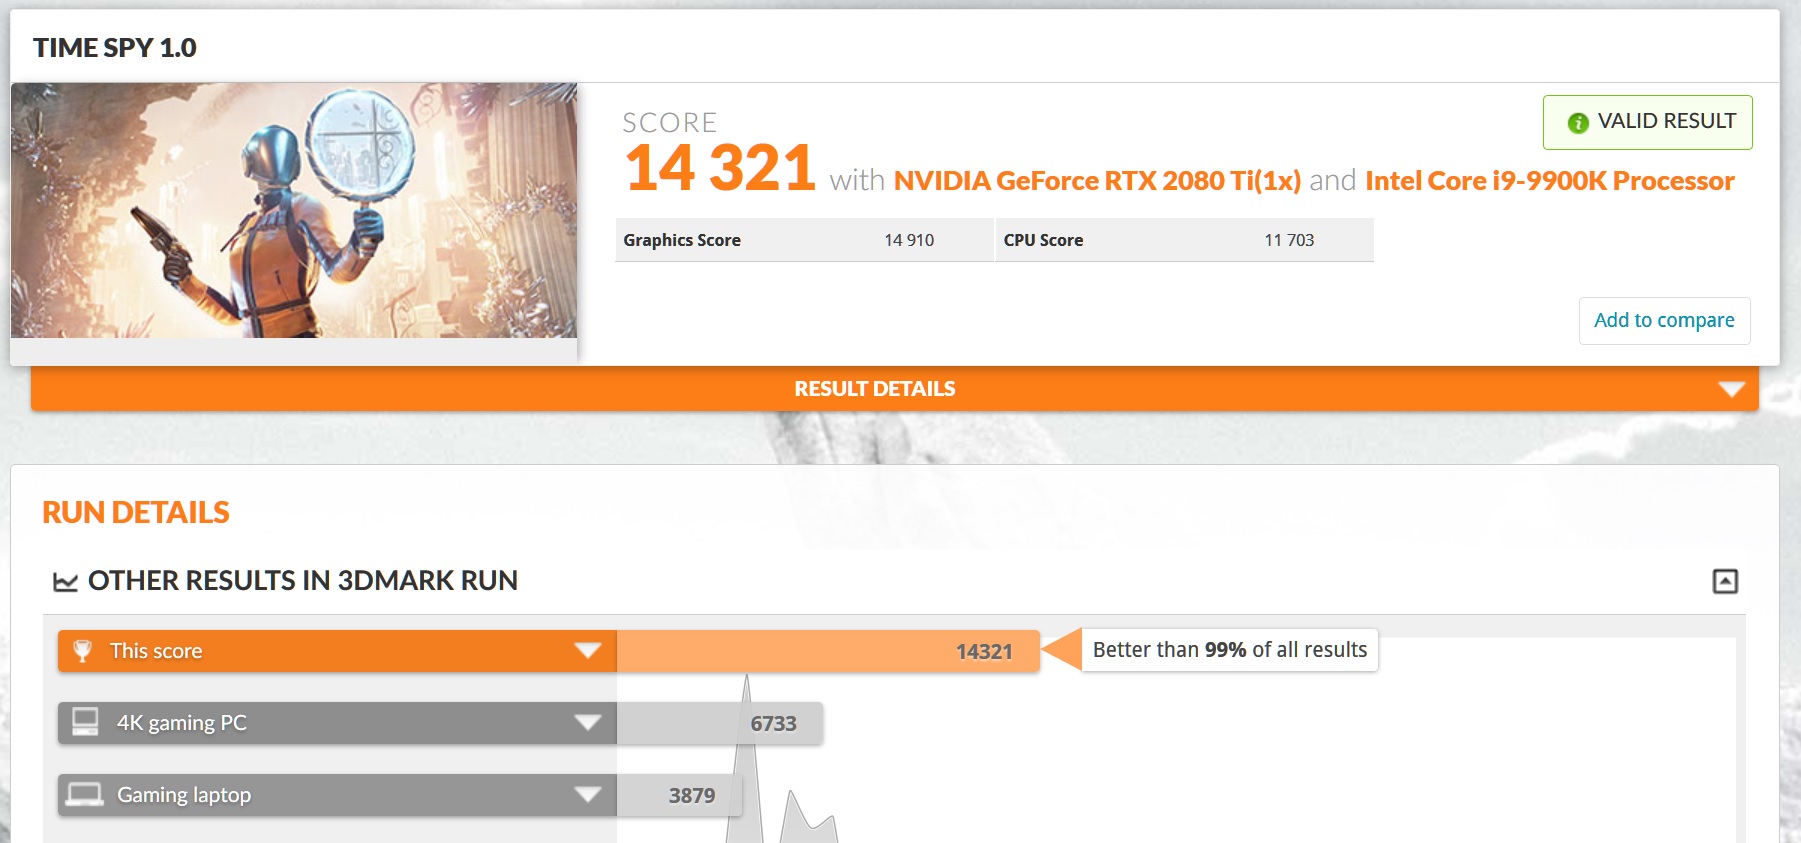Click the chart icon next to Other Results heading
Viewport: 1801px width, 843px height.
[66, 582]
